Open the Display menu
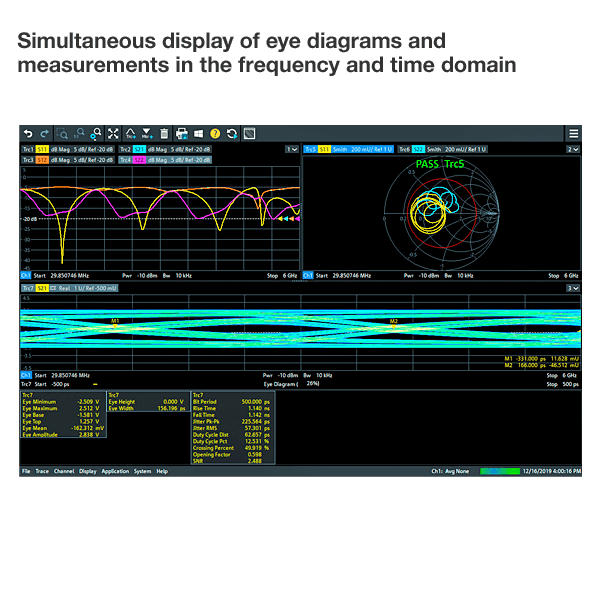 pyautogui.click(x=88, y=471)
